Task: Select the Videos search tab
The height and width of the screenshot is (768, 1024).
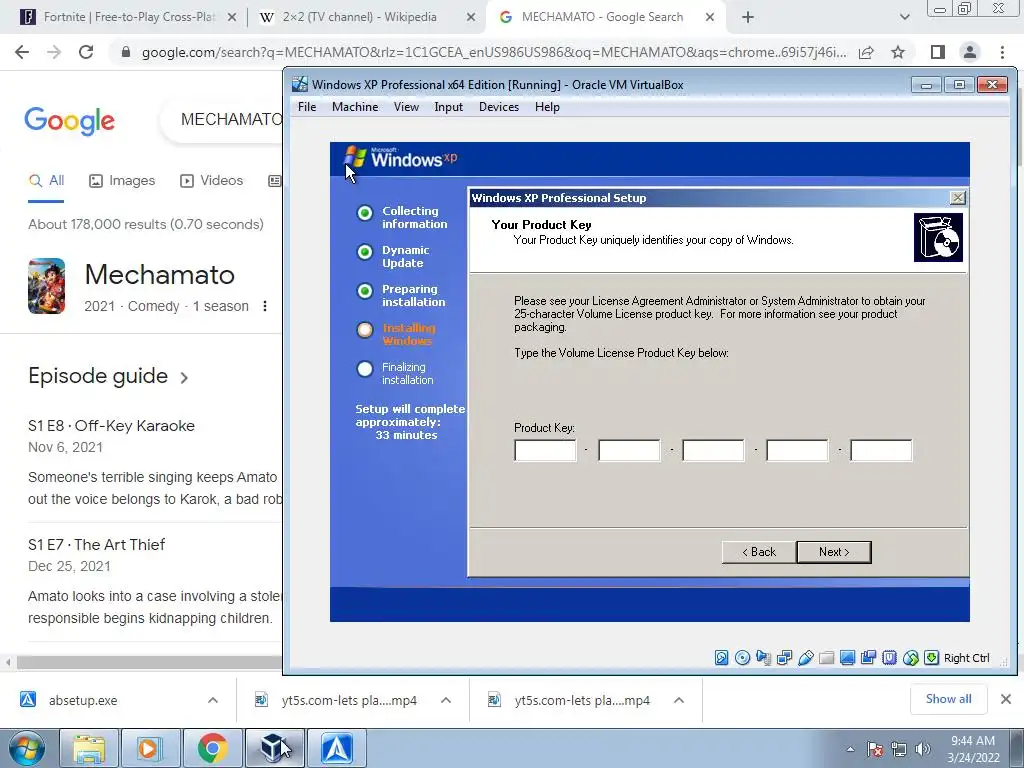Action: 212,181
